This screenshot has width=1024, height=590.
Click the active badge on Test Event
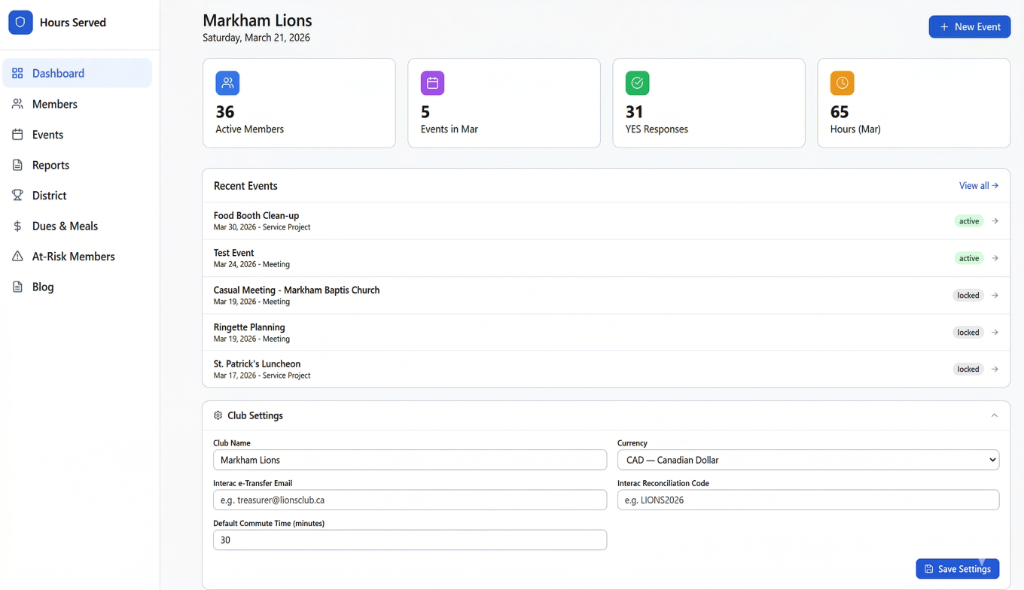pyautogui.click(x=969, y=258)
